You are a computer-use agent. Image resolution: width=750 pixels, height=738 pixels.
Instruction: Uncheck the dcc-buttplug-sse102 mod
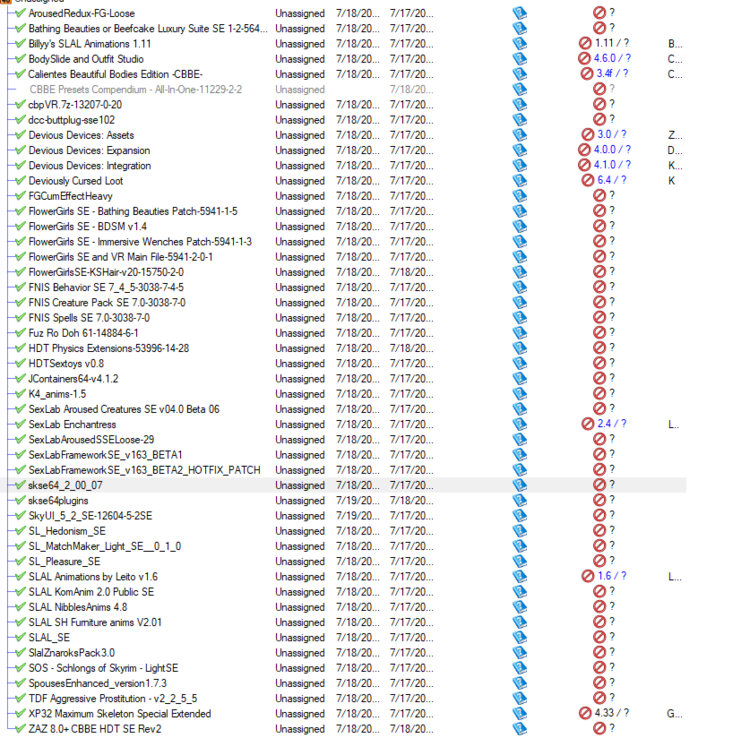[x=20, y=119]
